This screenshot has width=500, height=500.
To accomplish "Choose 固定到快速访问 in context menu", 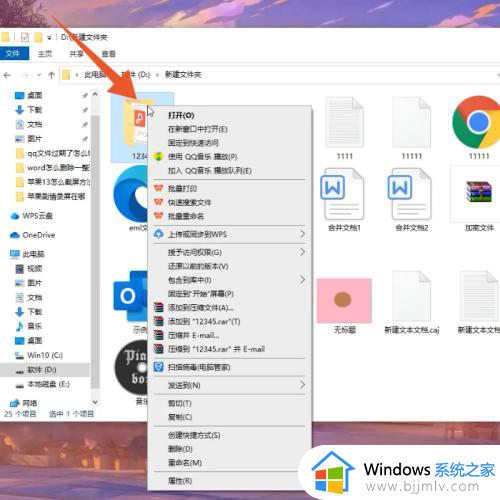I will pos(229,143).
